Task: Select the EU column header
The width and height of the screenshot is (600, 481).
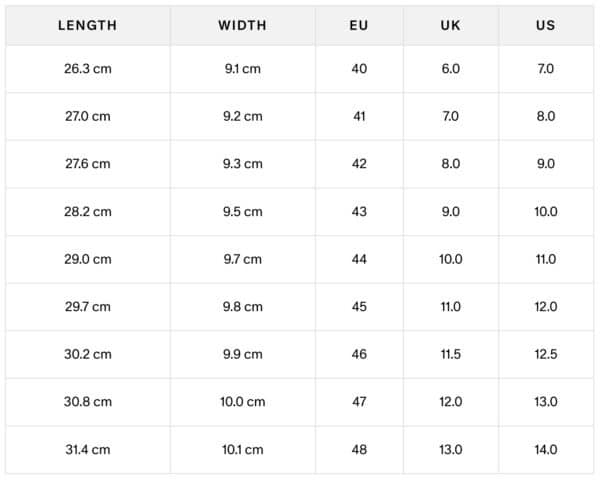Action: pyautogui.click(x=359, y=25)
